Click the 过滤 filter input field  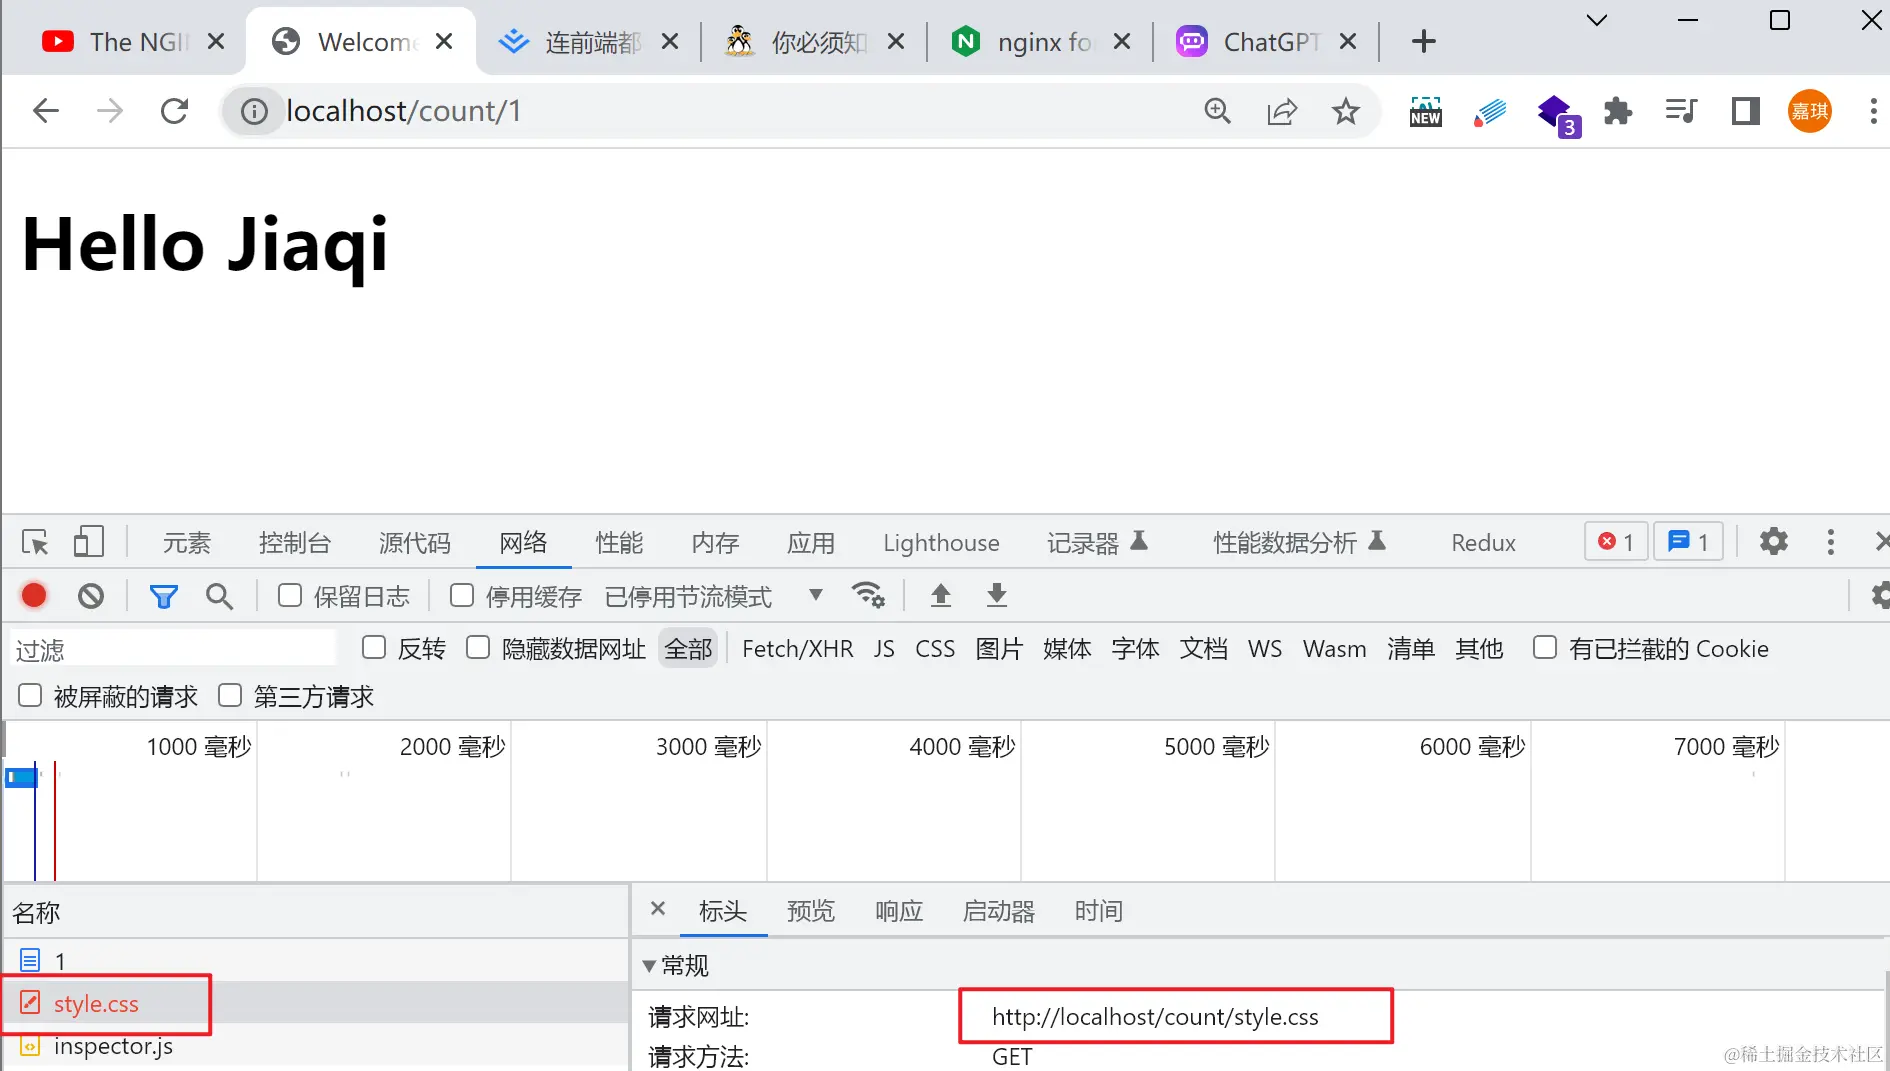[x=174, y=650]
